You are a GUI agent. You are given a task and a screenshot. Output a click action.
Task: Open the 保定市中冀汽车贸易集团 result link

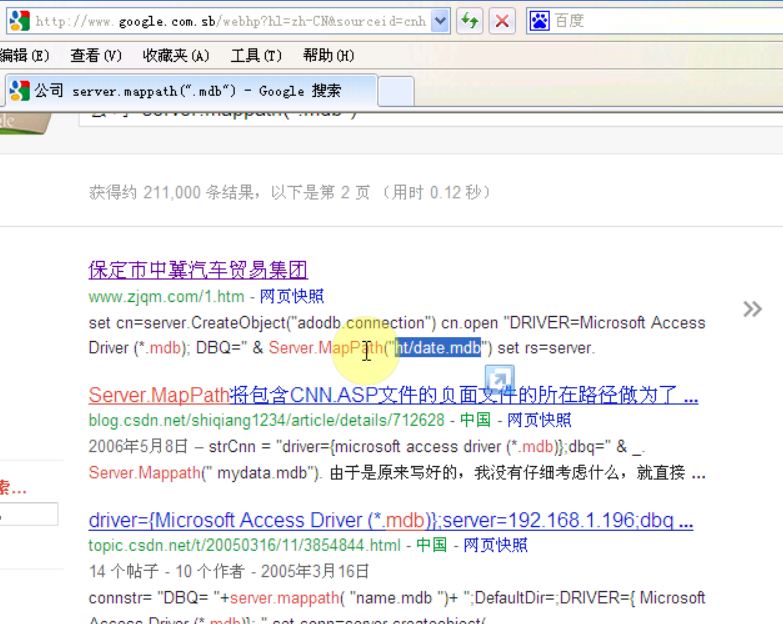point(198,270)
